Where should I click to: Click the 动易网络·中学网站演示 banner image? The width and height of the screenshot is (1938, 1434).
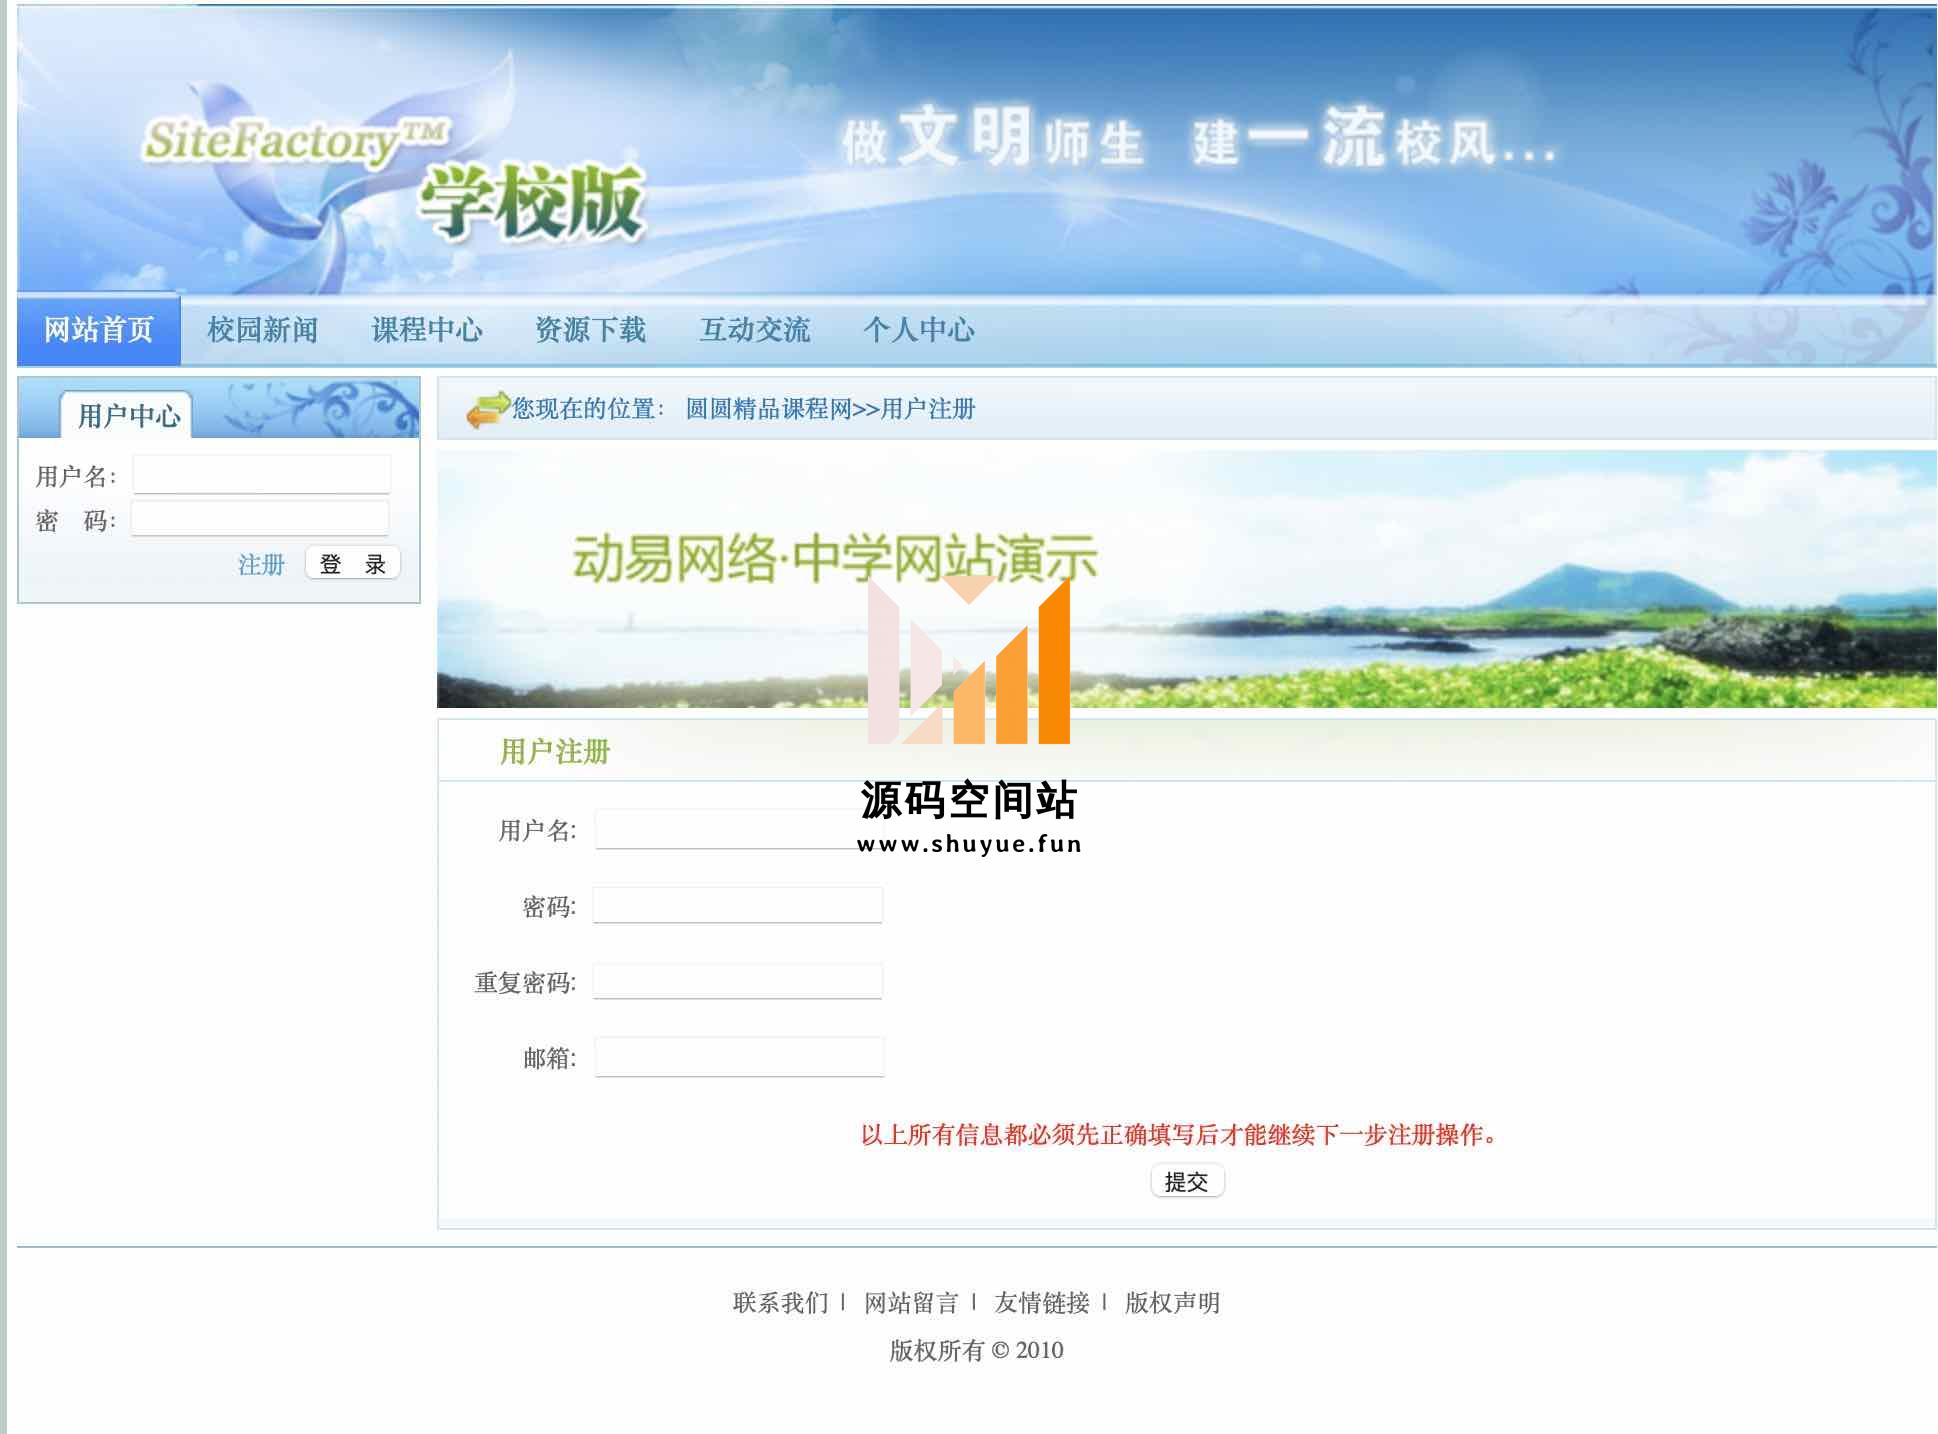click(1186, 579)
